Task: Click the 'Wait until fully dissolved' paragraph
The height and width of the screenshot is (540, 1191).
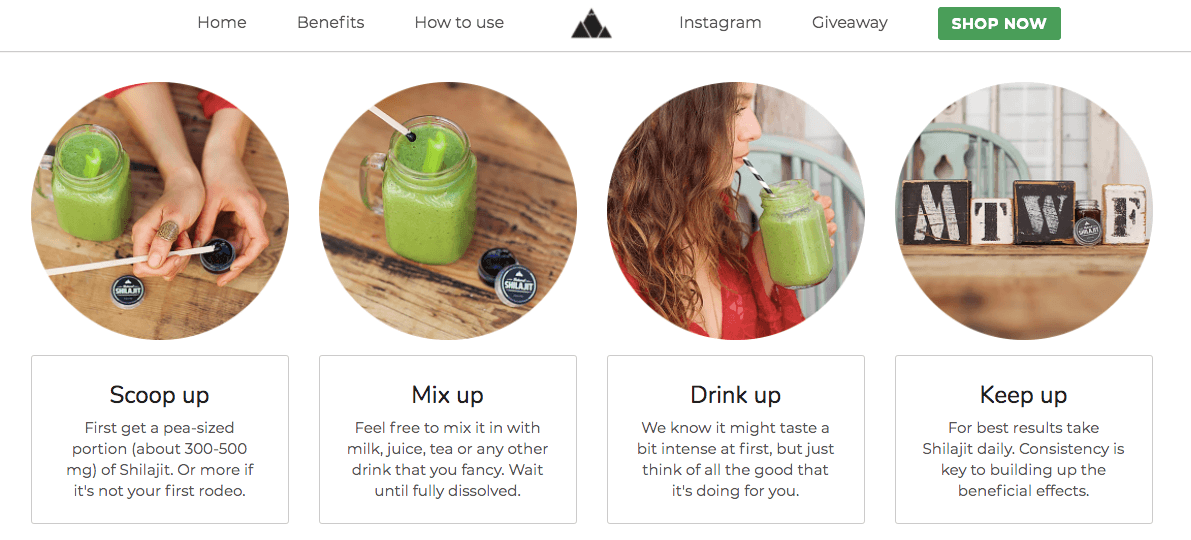Action: pos(447,459)
